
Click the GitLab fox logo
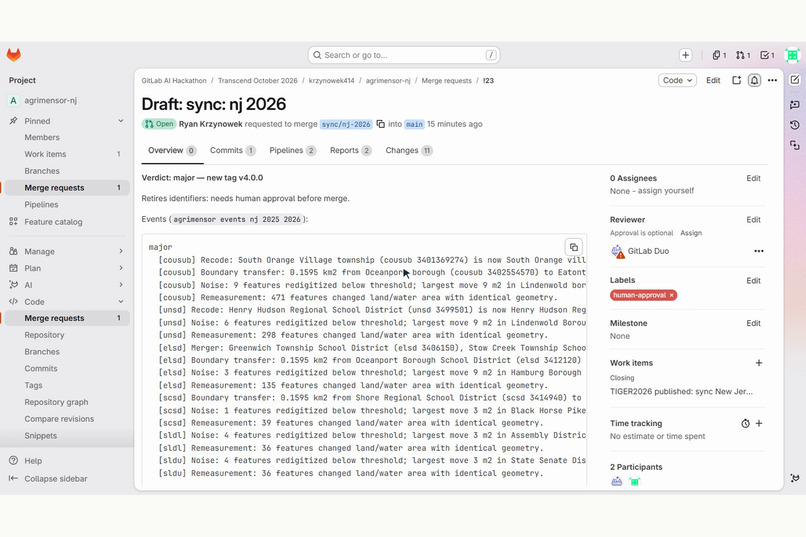14,55
